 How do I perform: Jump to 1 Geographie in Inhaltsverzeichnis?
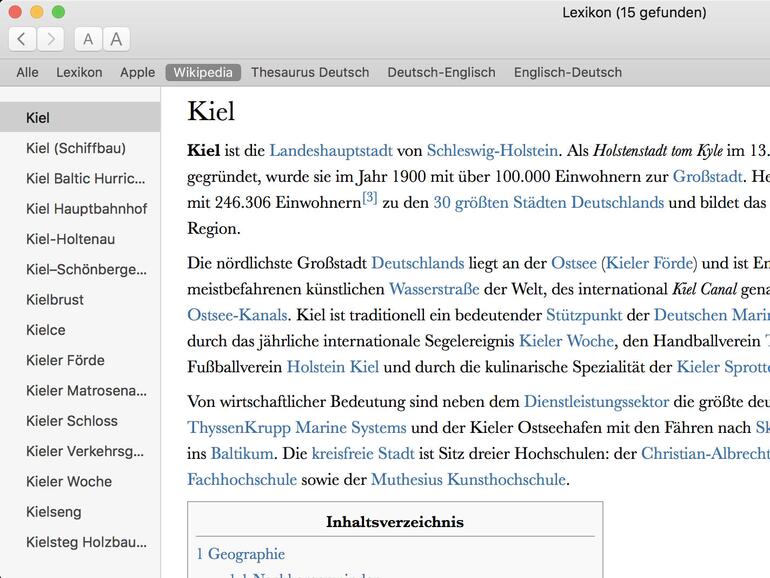[x=241, y=554]
